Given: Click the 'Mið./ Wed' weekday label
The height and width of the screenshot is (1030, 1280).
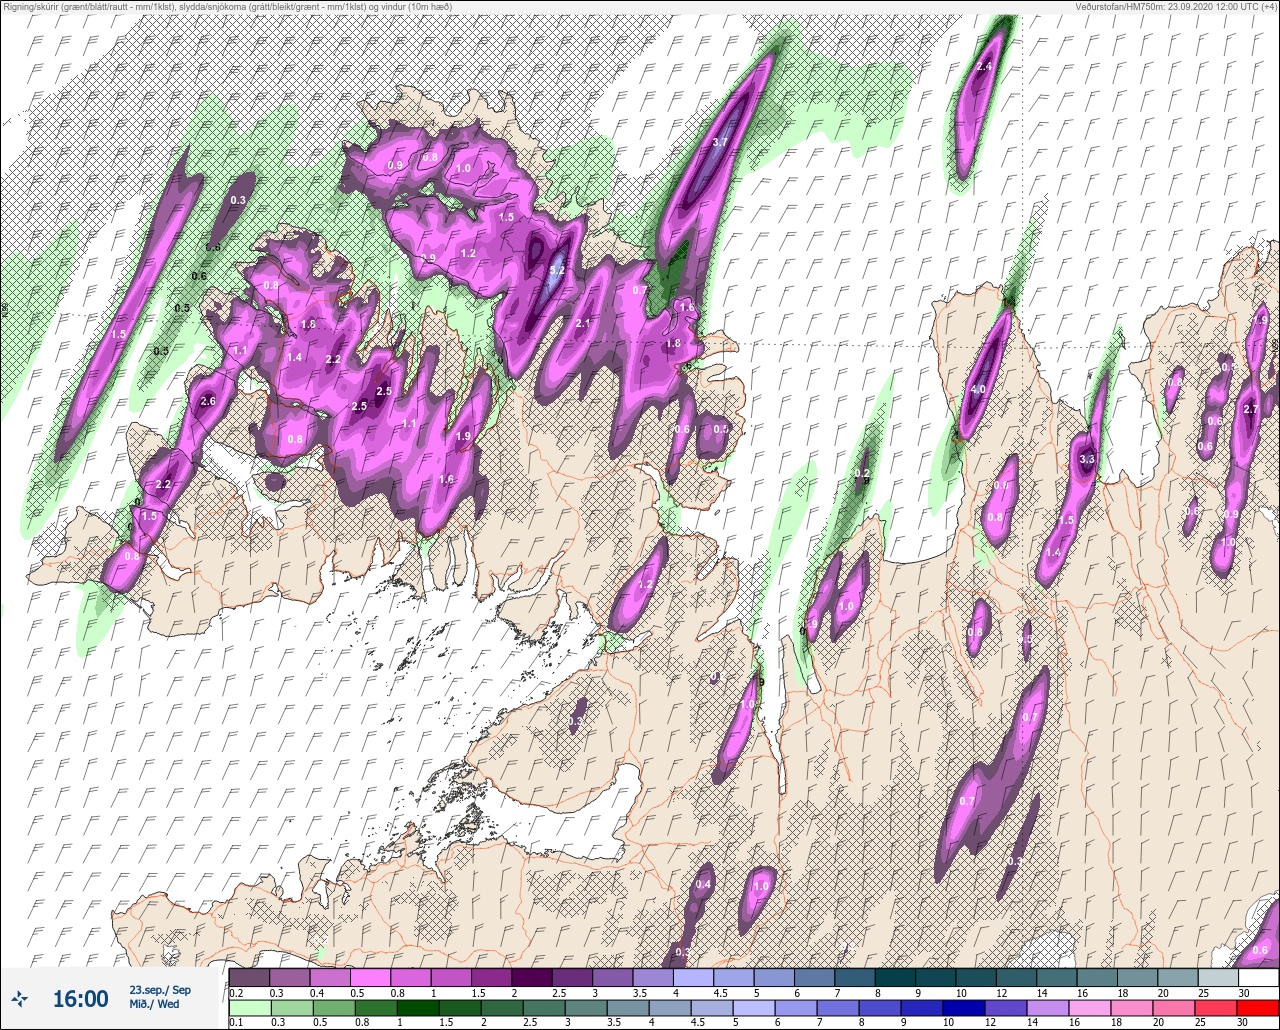Looking at the screenshot, I should [x=154, y=1004].
